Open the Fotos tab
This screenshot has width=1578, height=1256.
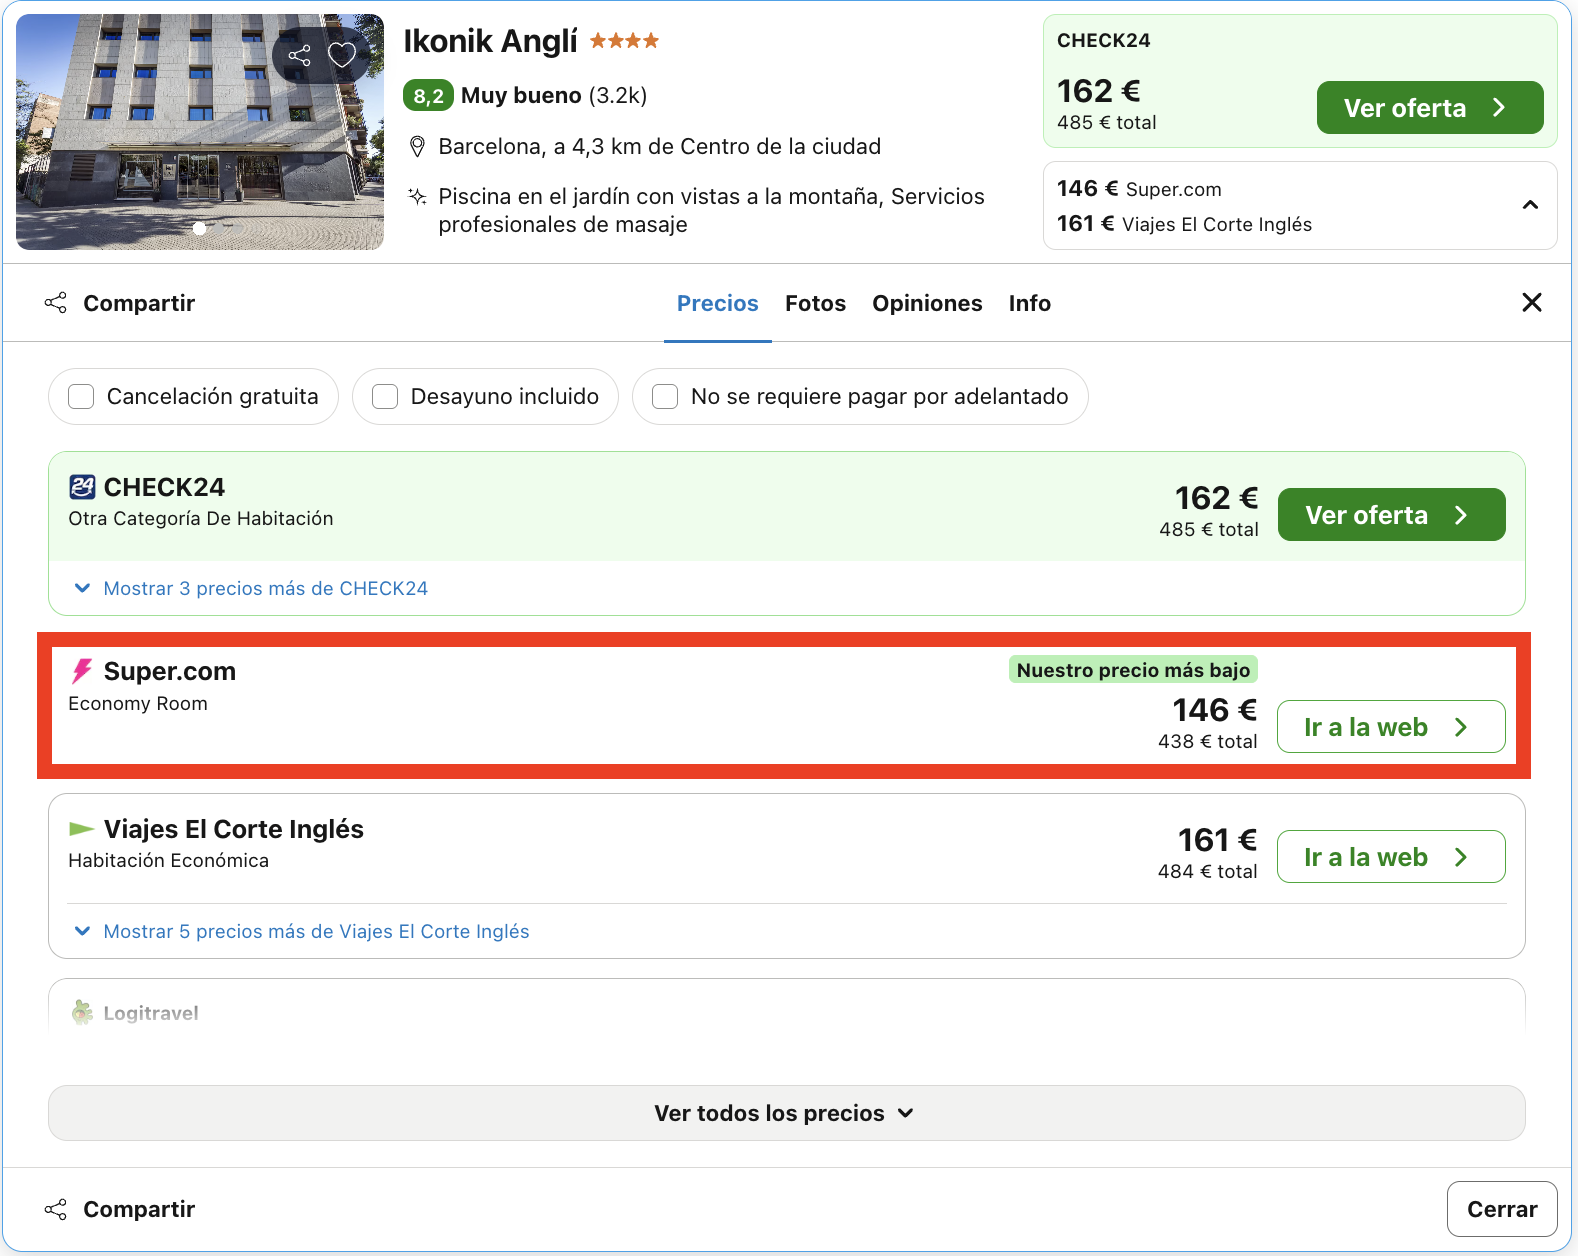click(815, 303)
